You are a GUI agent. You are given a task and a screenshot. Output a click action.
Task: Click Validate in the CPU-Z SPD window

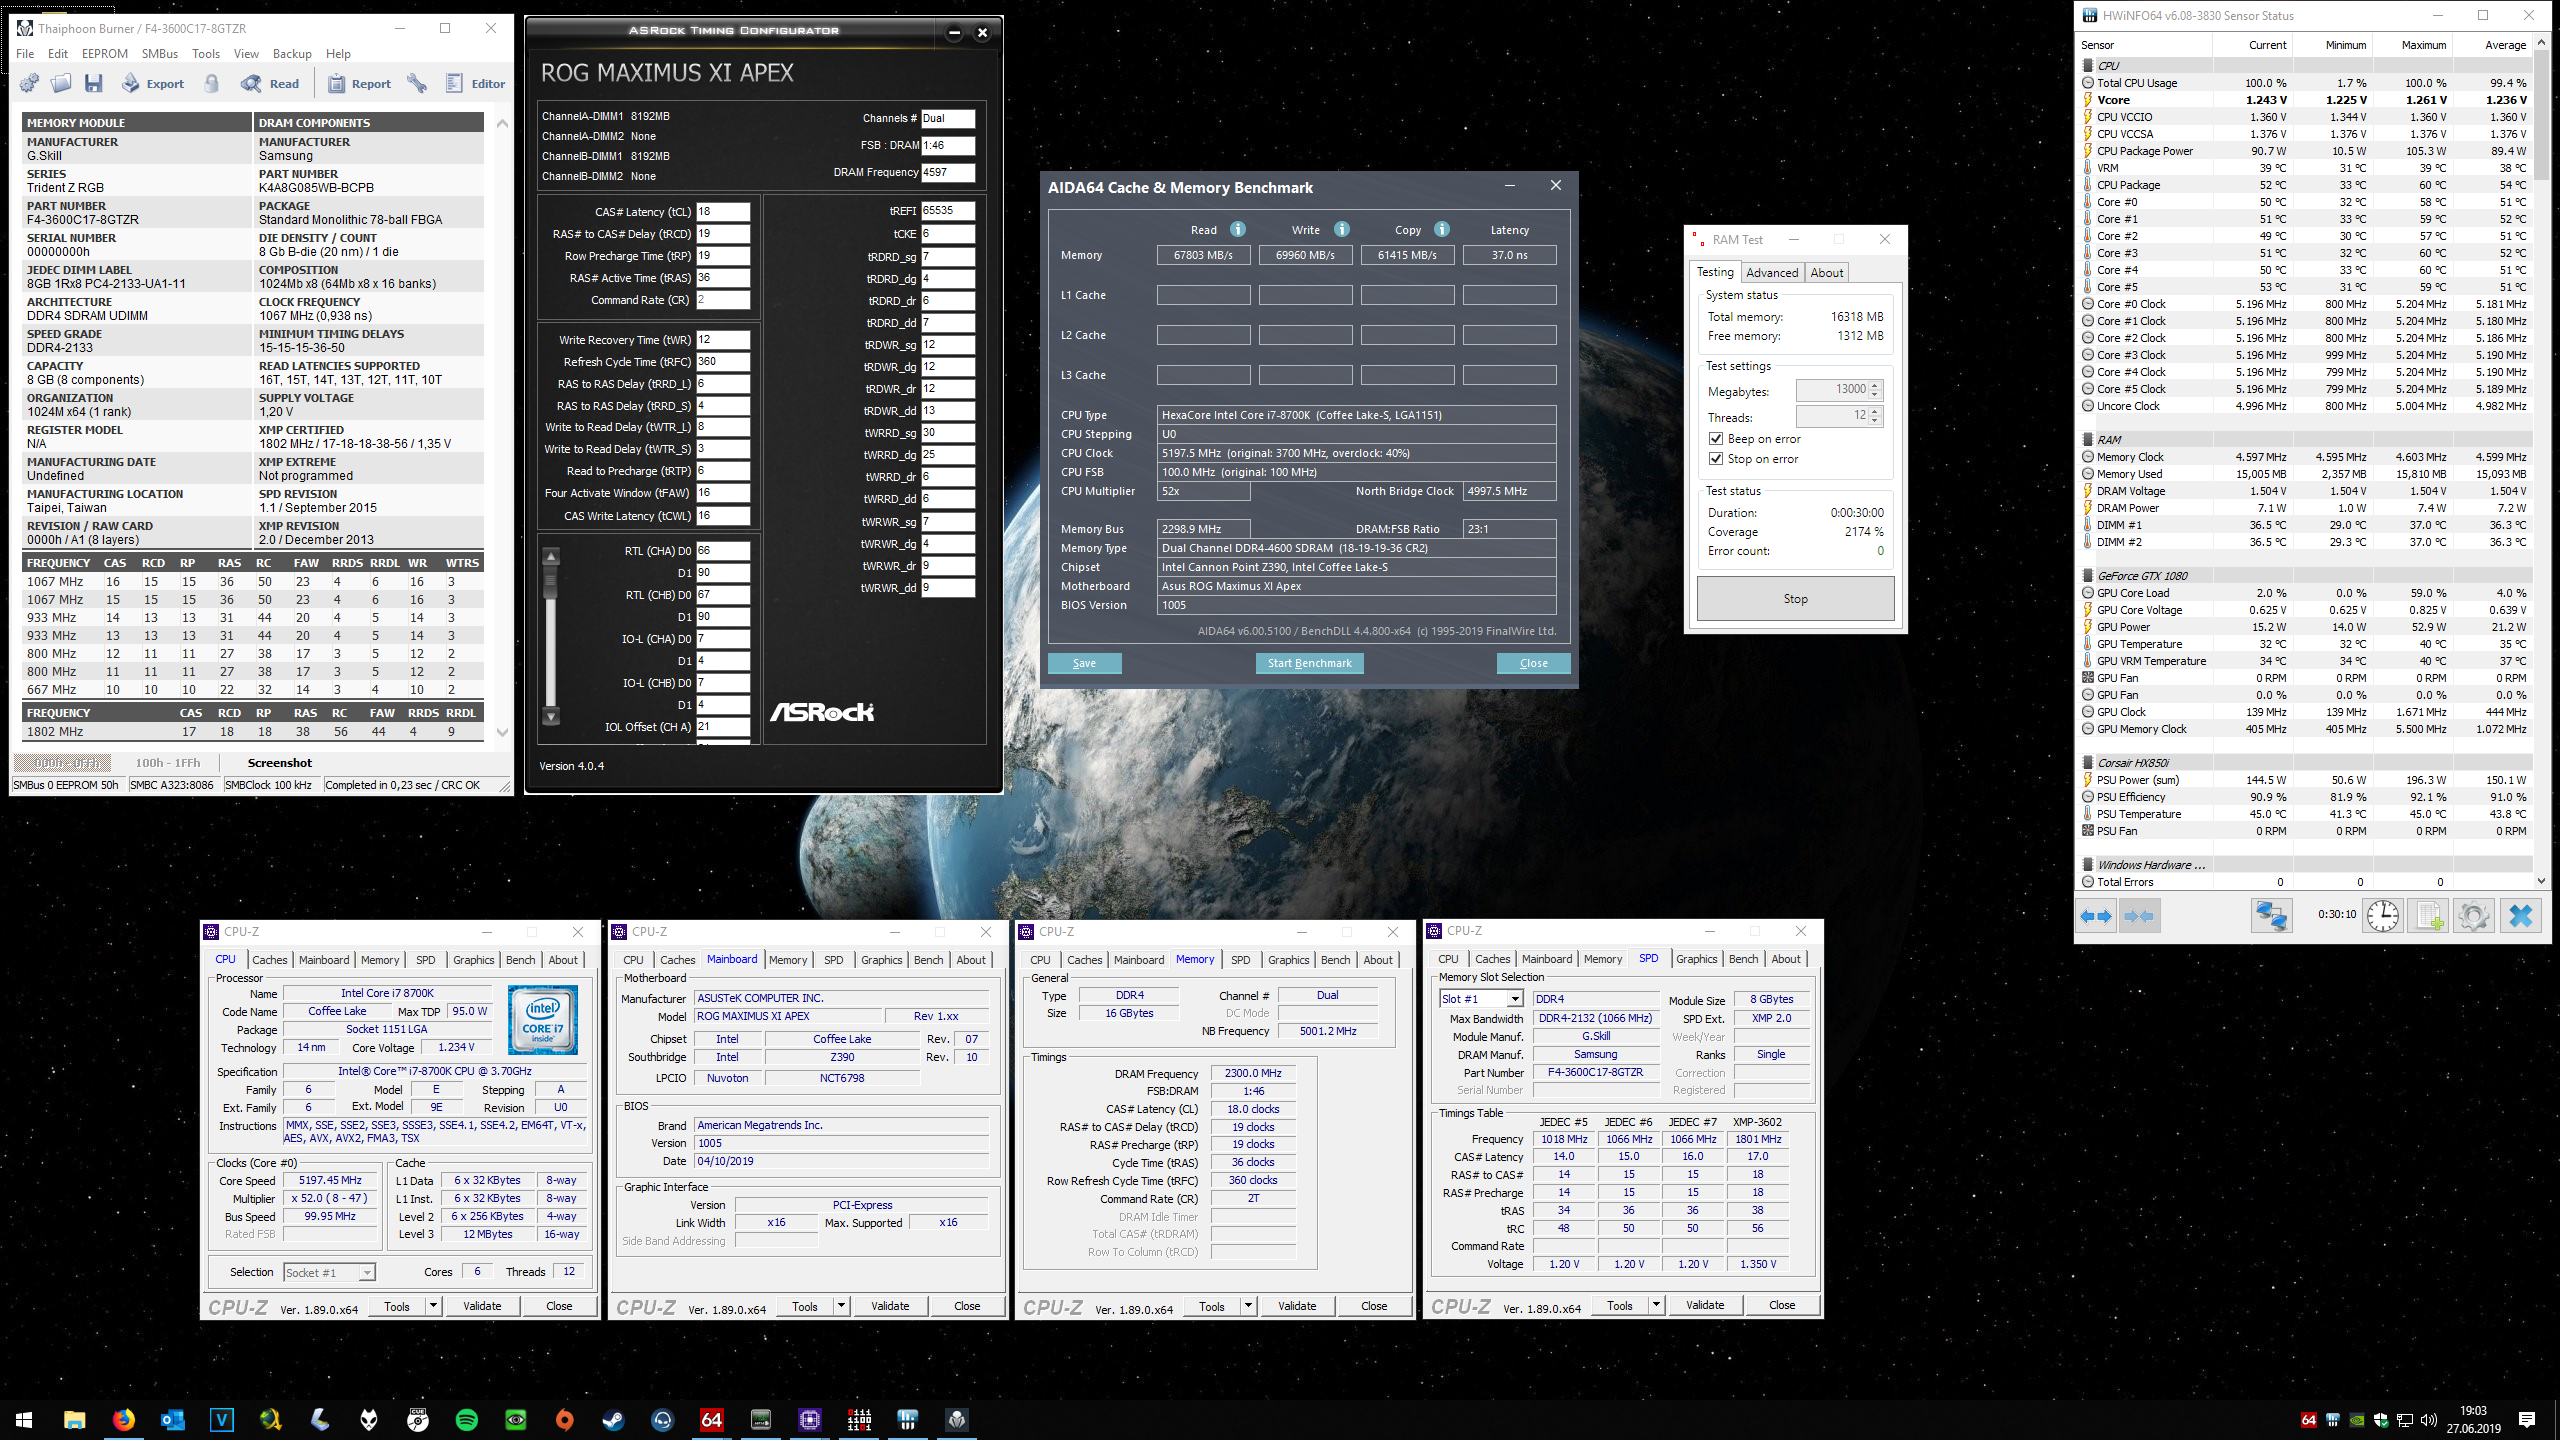click(x=1705, y=1305)
